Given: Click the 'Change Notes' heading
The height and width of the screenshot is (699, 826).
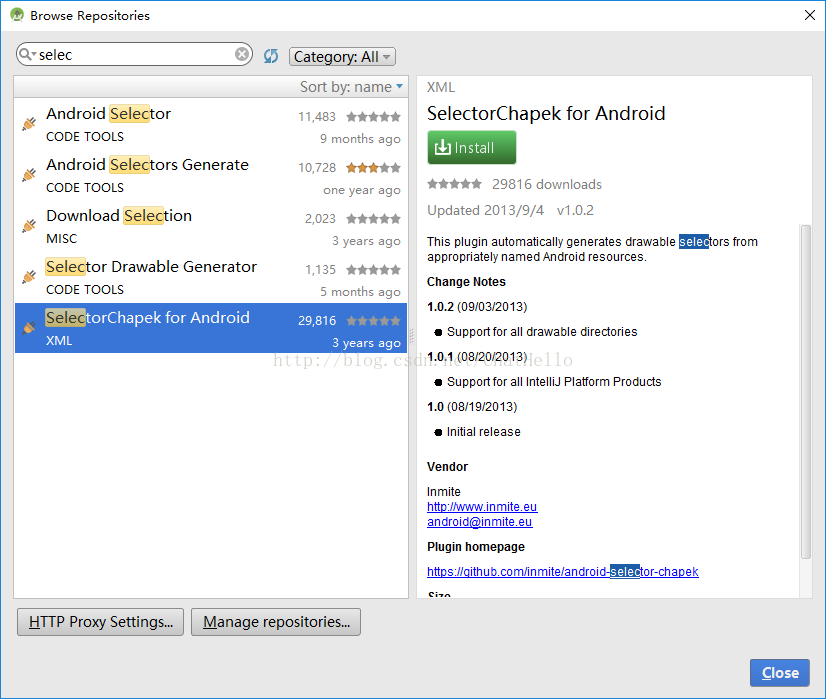Looking at the screenshot, I should tap(466, 282).
